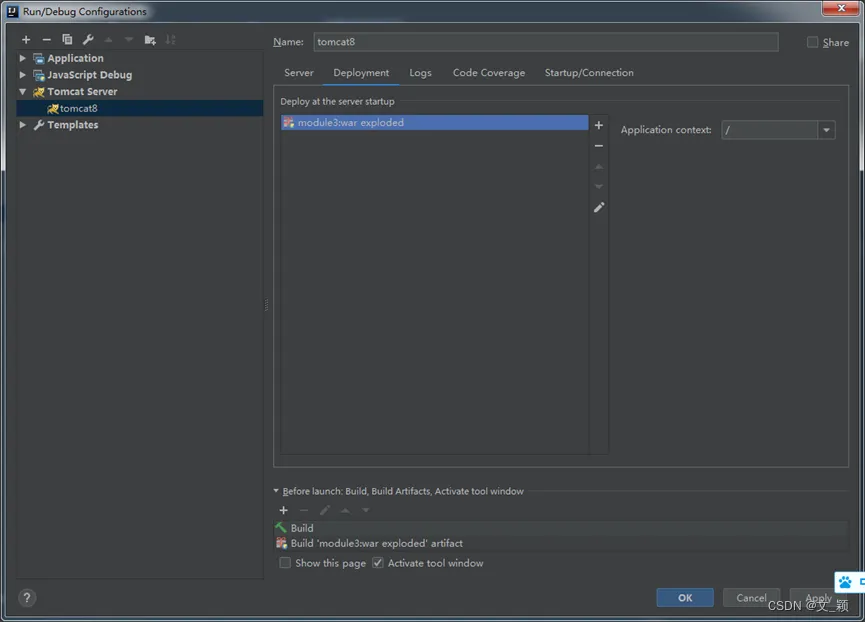Remove the selected configuration with minus icon
The height and width of the screenshot is (622, 865).
tap(46, 40)
